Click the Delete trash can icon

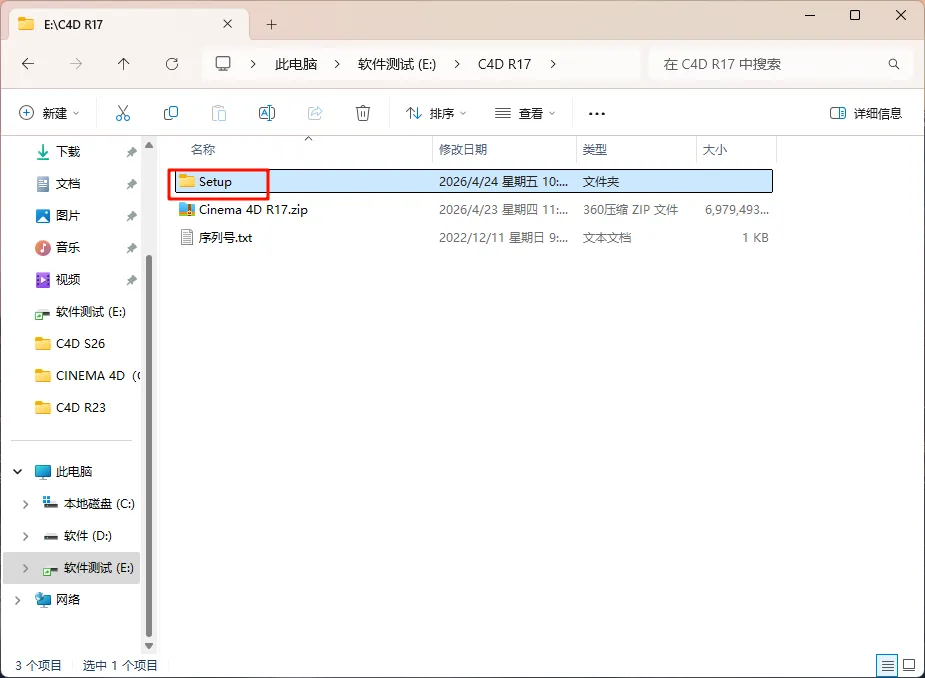[x=363, y=113]
